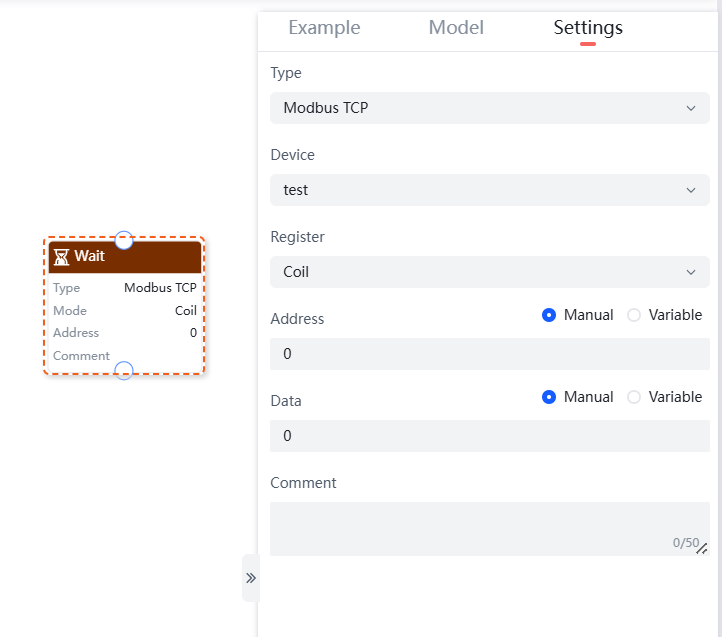Click the hourglass icon on Wait node
Screen dimensions: 722x637
[62, 257]
